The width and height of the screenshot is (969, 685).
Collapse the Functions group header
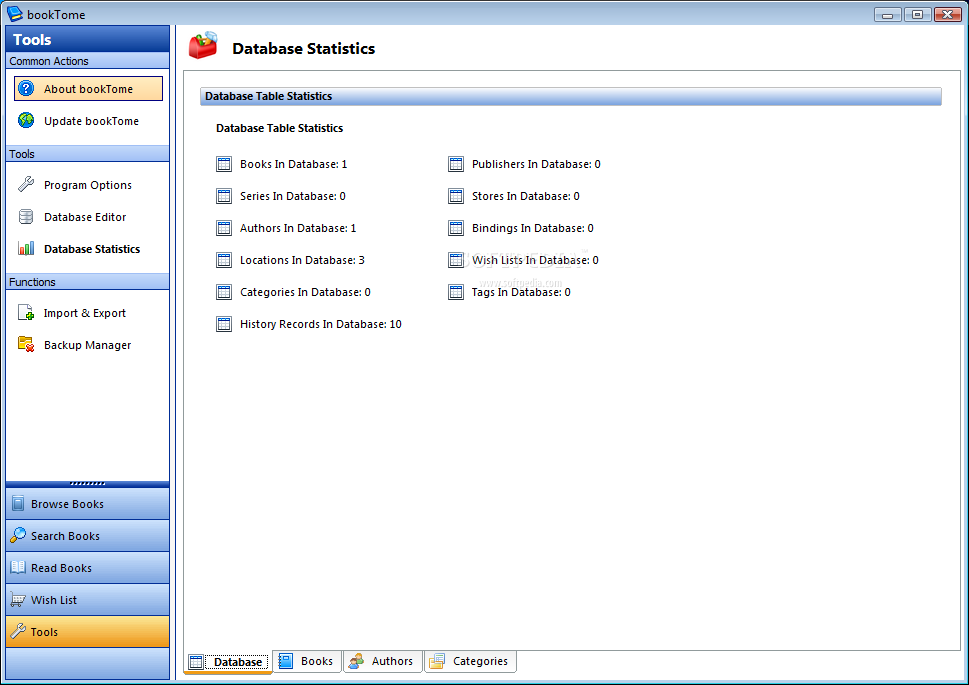[87, 282]
